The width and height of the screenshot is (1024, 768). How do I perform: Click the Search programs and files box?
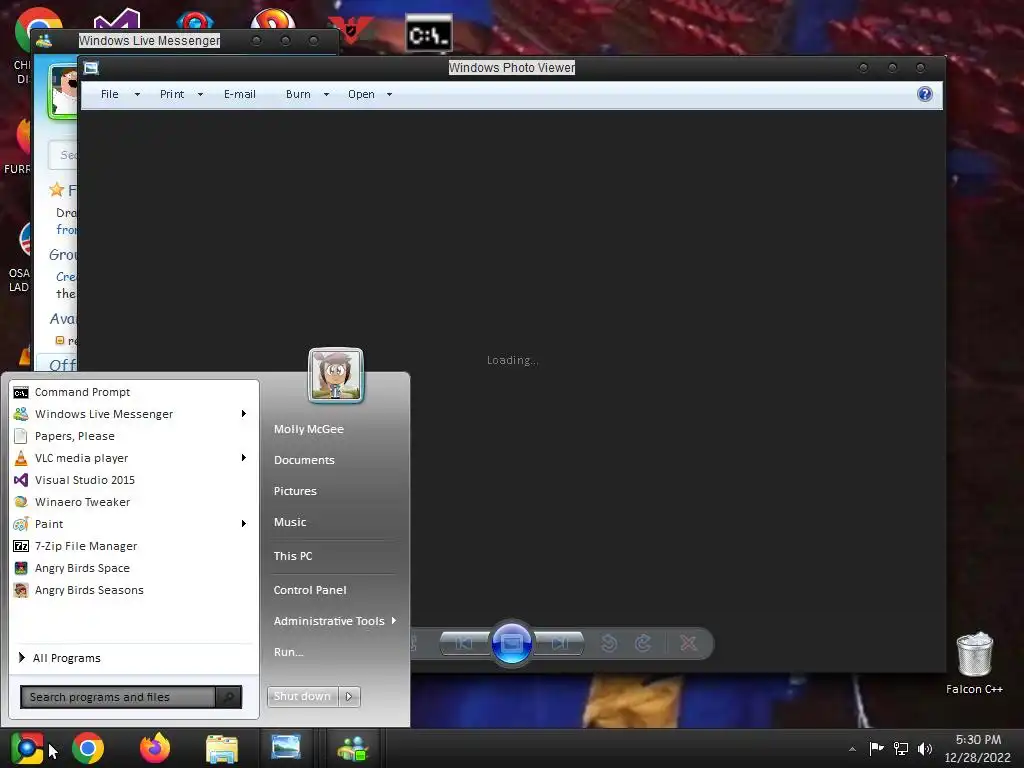pos(118,697)
